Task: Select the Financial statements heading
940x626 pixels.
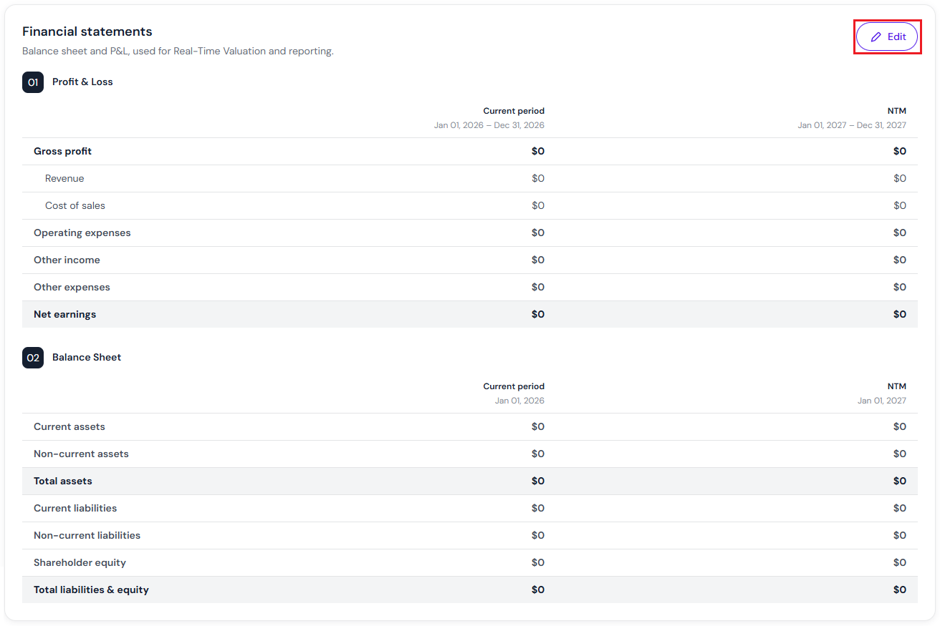Action: [x=87, y=31]
